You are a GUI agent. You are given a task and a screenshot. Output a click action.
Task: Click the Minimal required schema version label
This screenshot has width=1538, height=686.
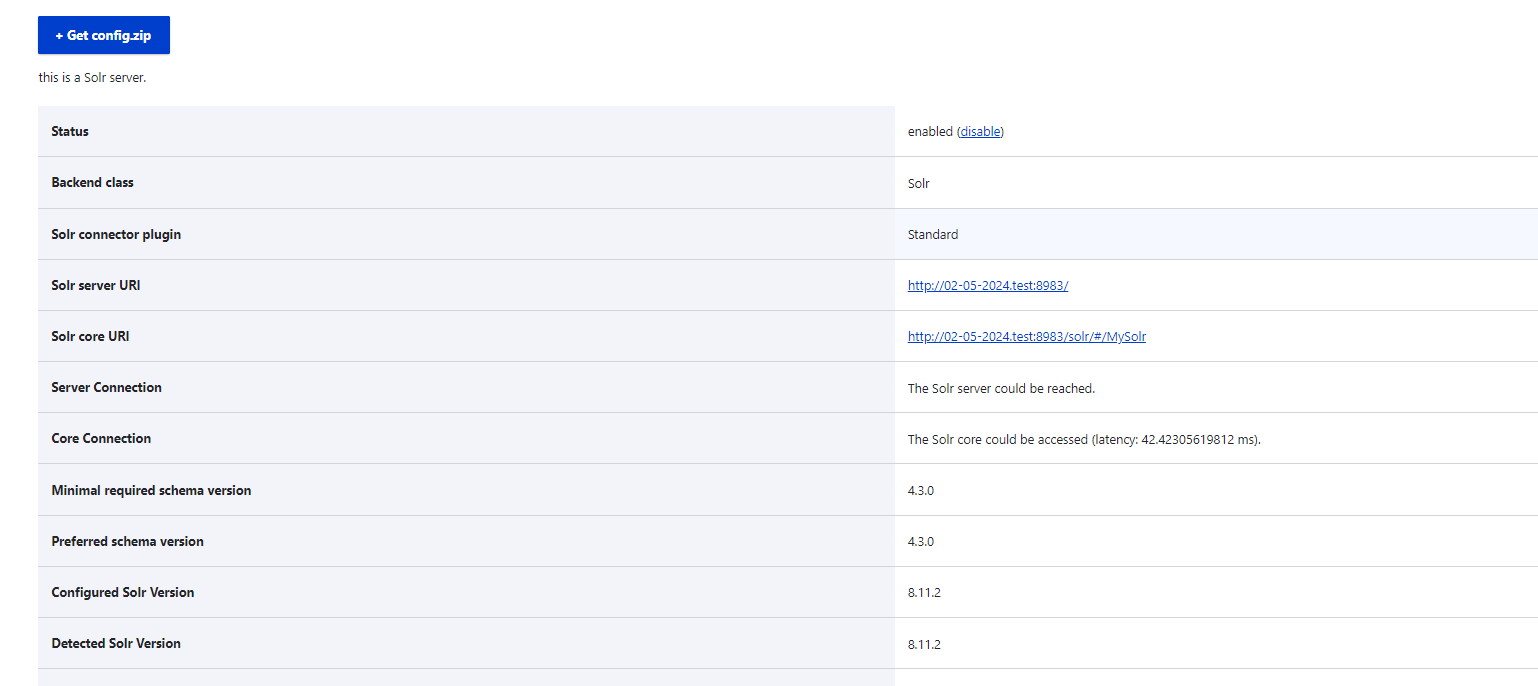pyautogui.click(x=151, y=491)
